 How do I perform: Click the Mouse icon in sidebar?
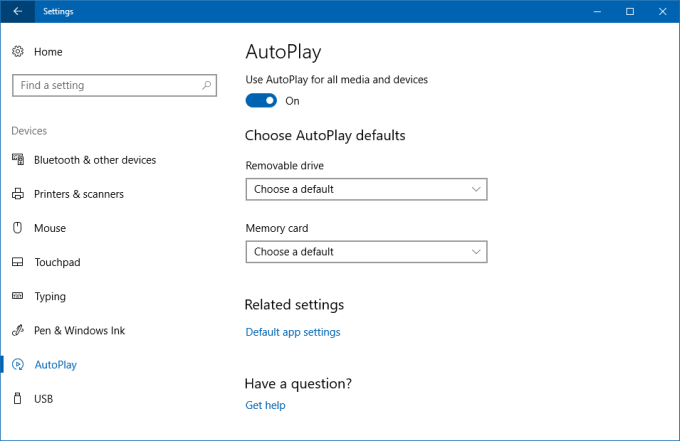tap(17, 228)
